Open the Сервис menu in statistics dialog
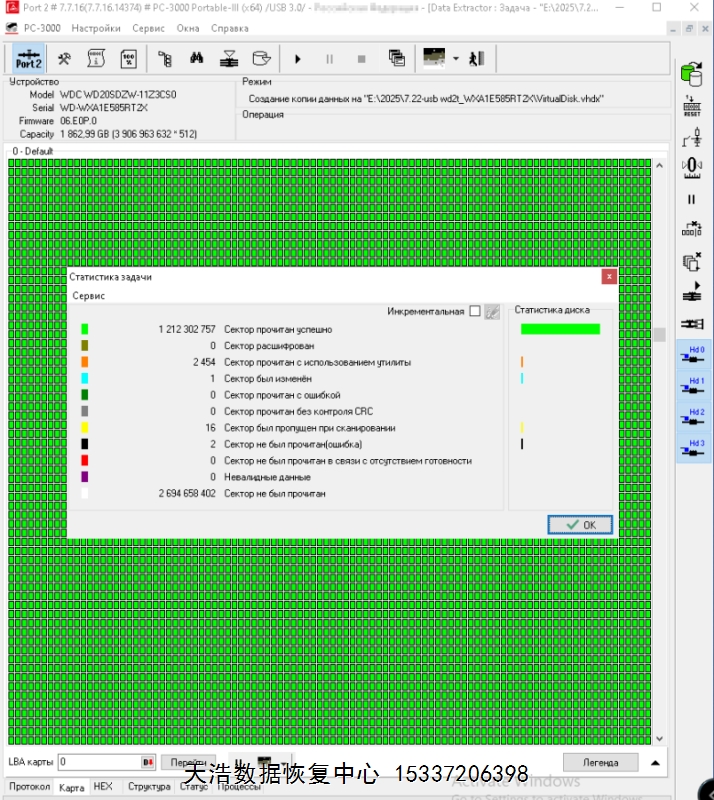Image resolution: width=714 pixels, height=800 pixels. click(x=88, y=296)
